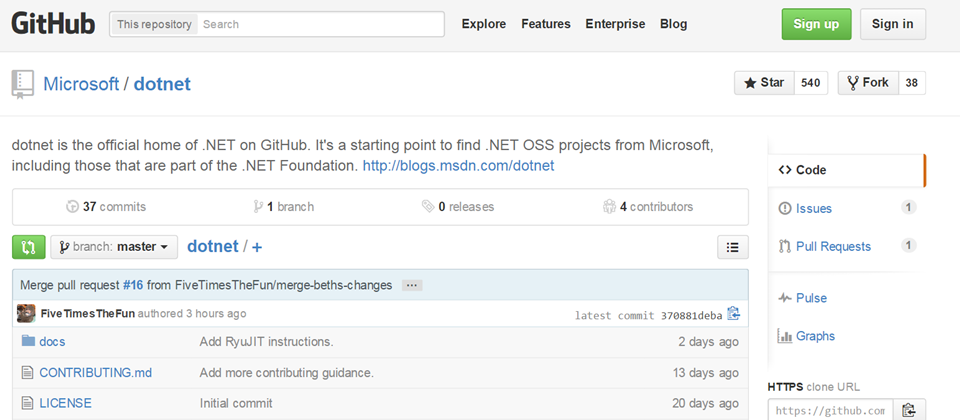Click the FiveTimesTheFun avatar image
The width and height of the screenshot is (960, 420).
(26, 314)
